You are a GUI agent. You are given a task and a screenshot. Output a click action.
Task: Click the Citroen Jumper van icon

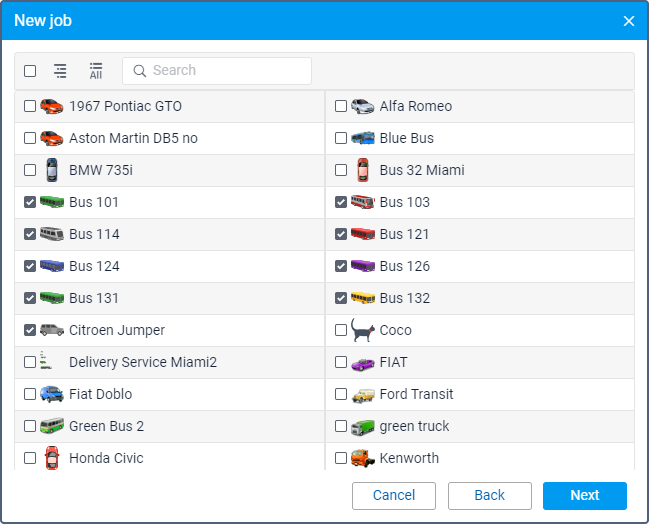(52, 330)
